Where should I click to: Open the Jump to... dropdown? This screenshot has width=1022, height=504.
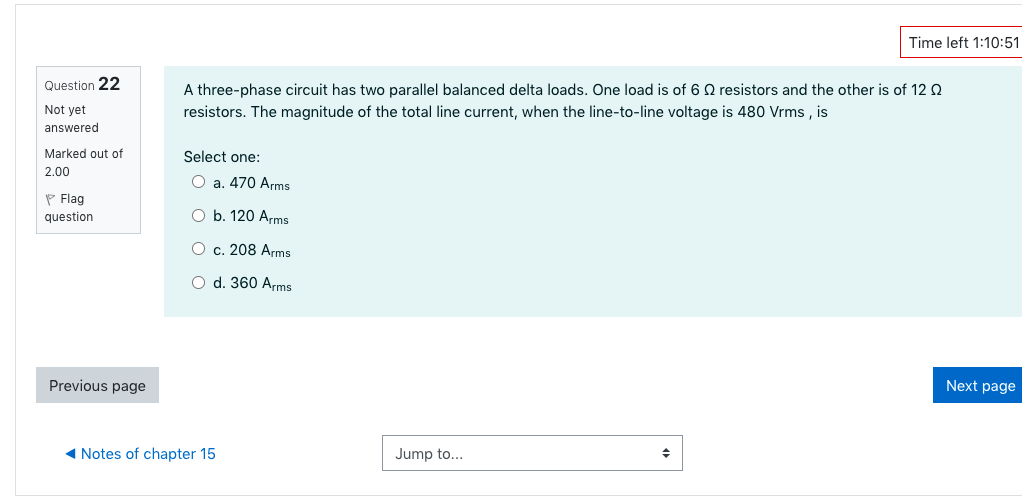tap(531, 454)
